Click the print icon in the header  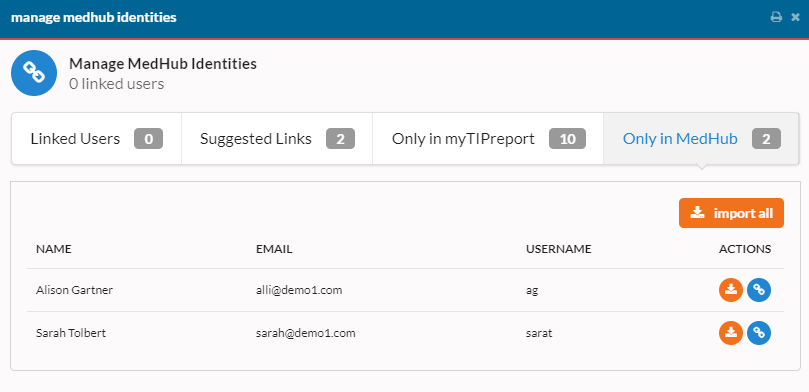tap(776, 18)
